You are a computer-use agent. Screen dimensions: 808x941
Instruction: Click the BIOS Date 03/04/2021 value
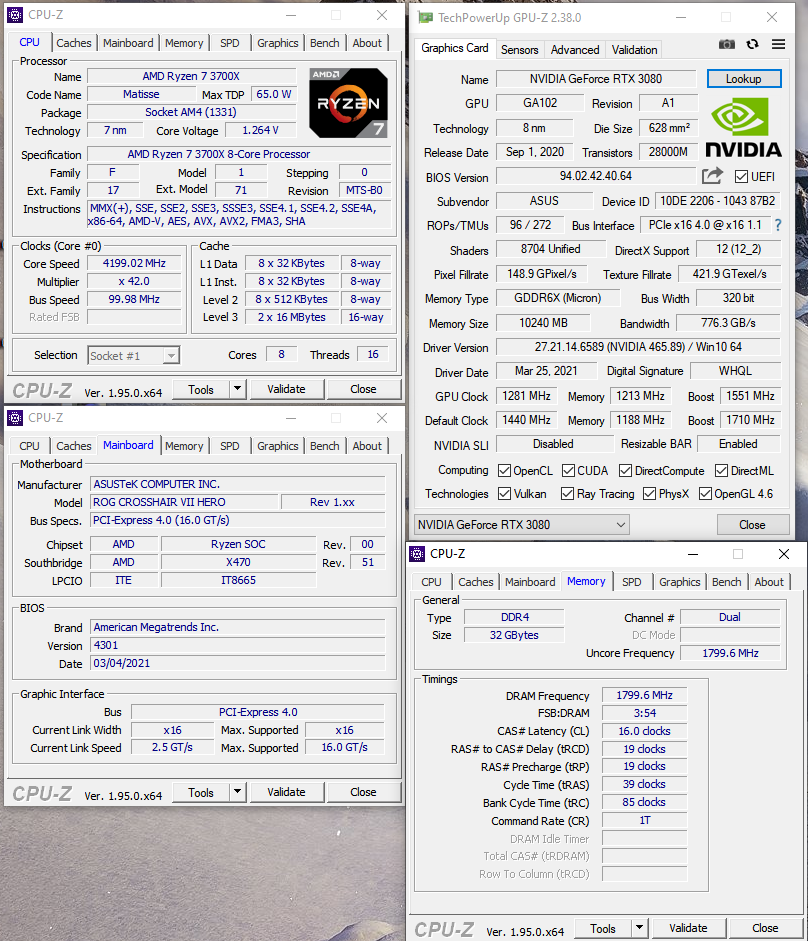click(238, 663)
